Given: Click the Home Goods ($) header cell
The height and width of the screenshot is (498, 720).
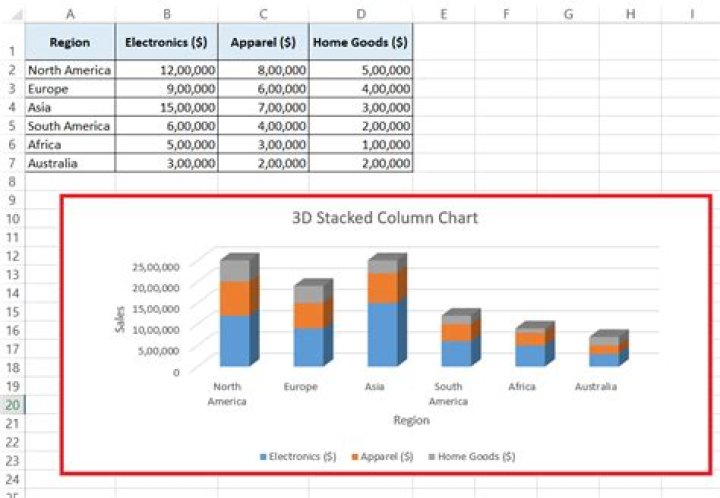Looking at the screenshot, I should click(x=361, y=42).
